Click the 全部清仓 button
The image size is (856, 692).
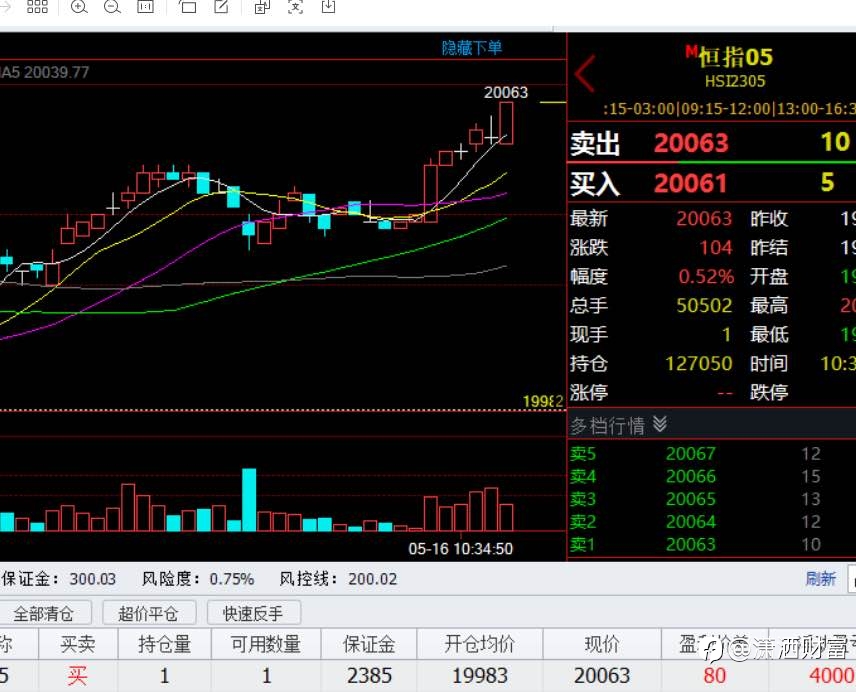[x=44, y=614]
